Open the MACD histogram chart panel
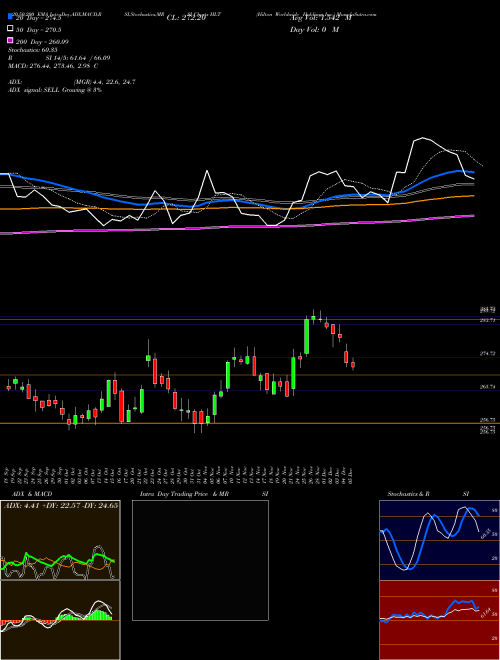This screenshot has width=500, height=660. tap(60, 620)
